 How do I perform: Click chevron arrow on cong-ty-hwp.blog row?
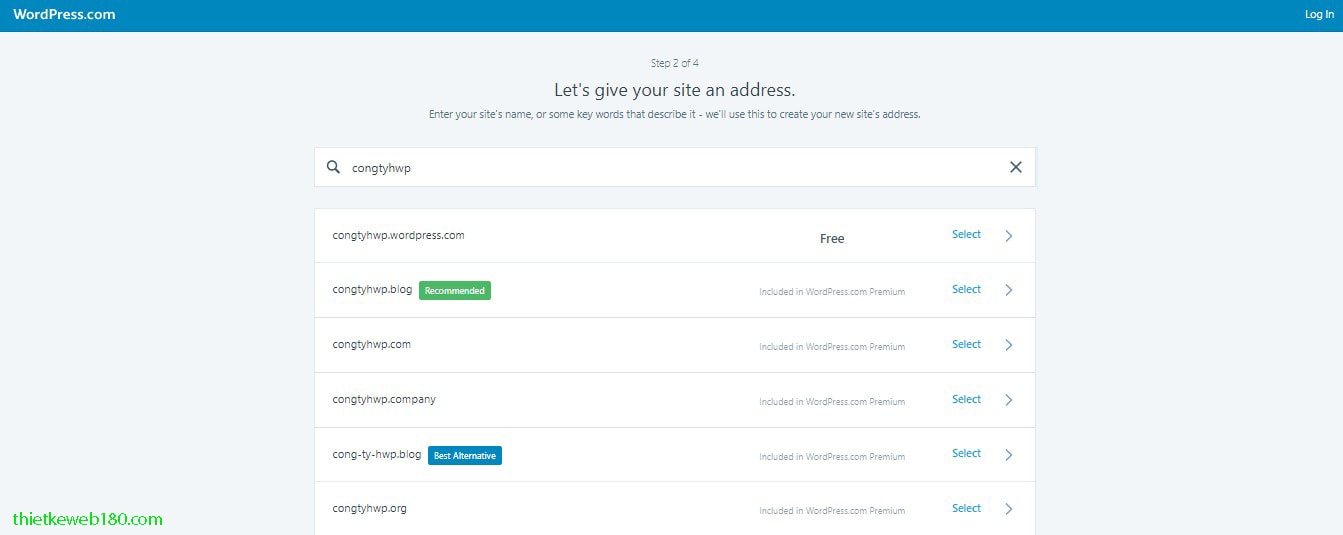(x=1009, y=455)
